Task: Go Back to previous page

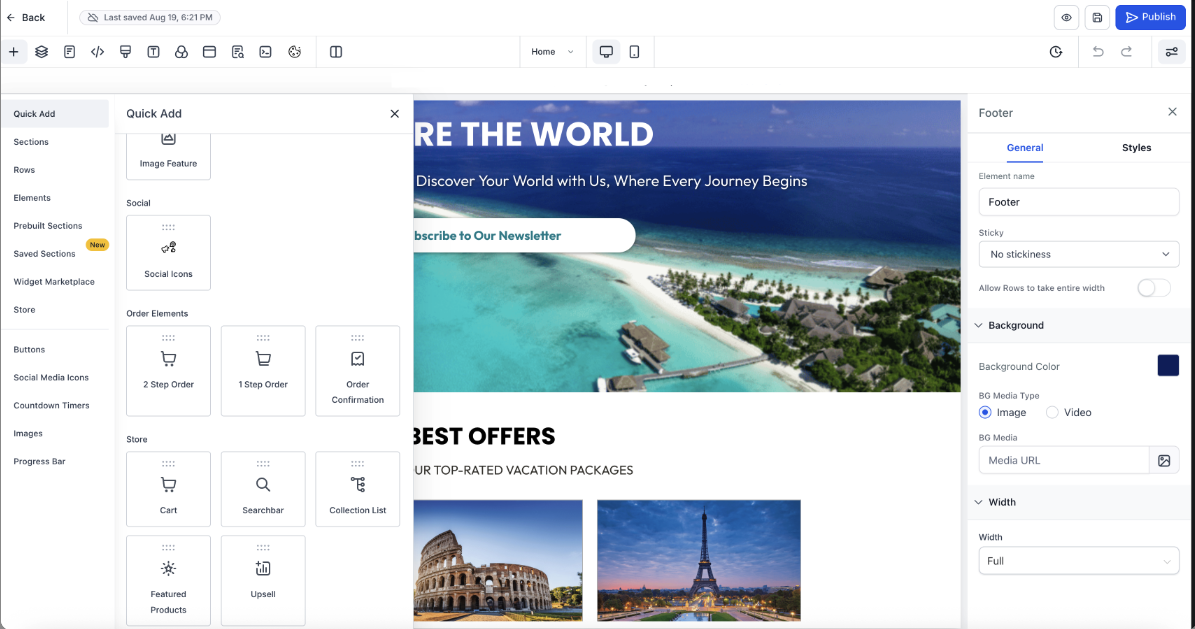Action: (x=26, y=18)
